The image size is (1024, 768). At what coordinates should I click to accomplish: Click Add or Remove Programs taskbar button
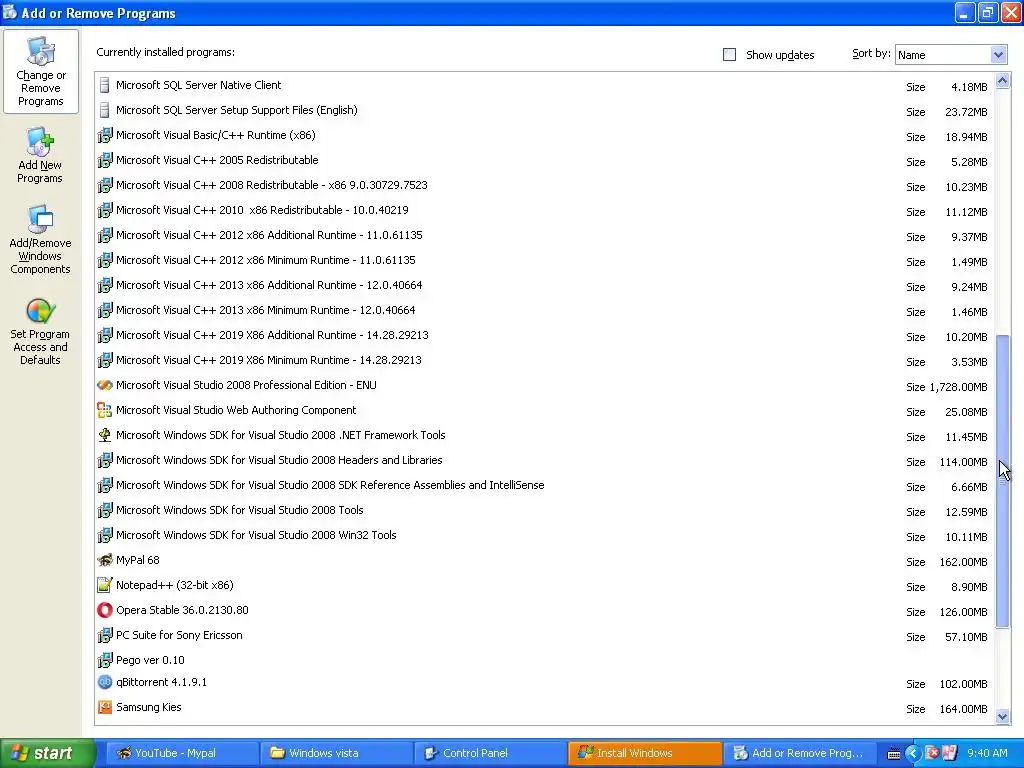click(799, 754)
